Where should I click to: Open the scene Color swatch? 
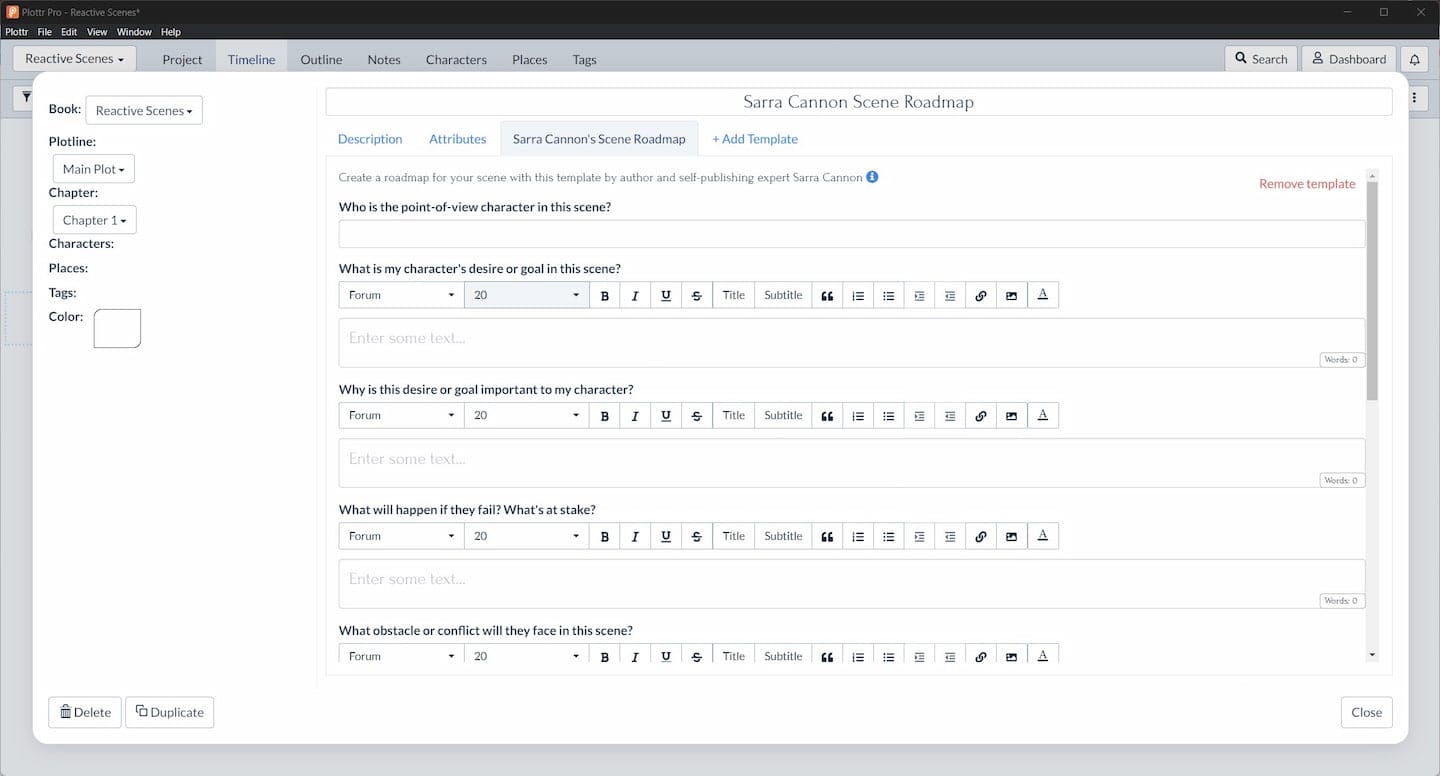click(x=117, y=328)
